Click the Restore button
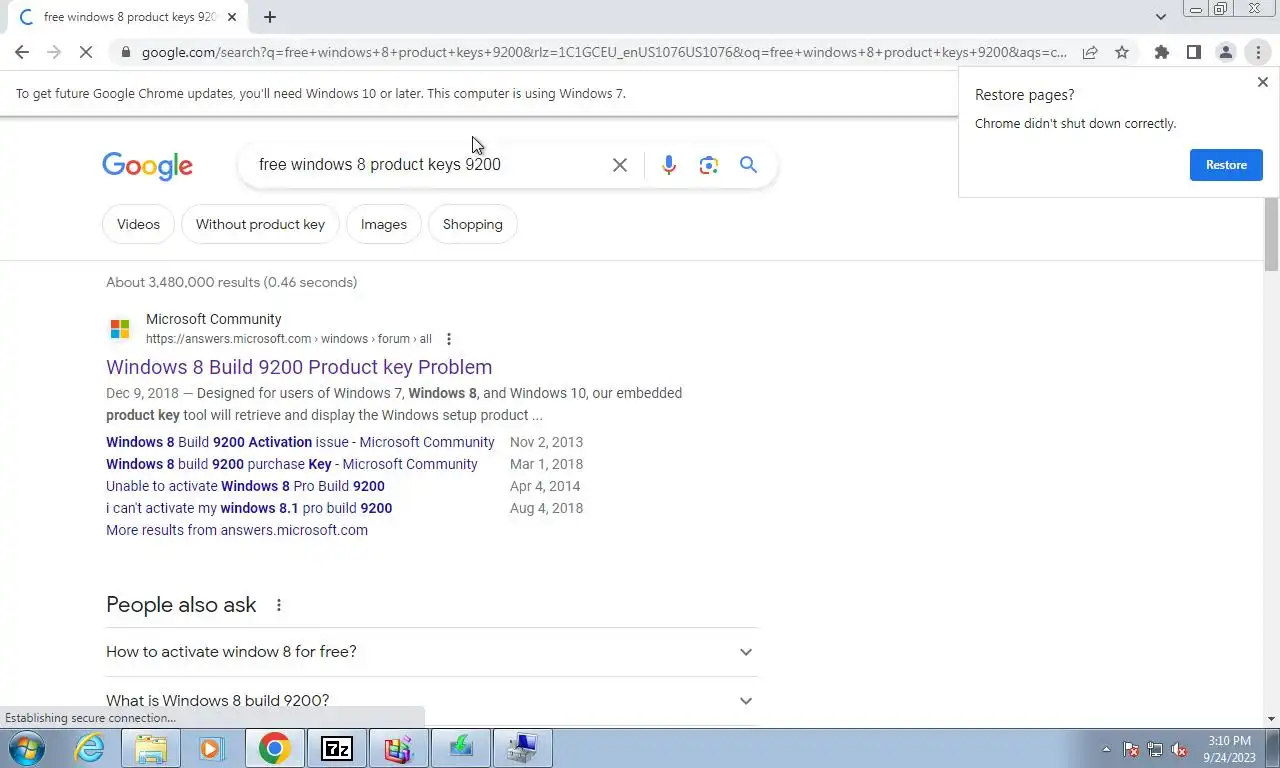Screen dimensions: 1280x768 pyautogui.click(x=1226, y=165)
